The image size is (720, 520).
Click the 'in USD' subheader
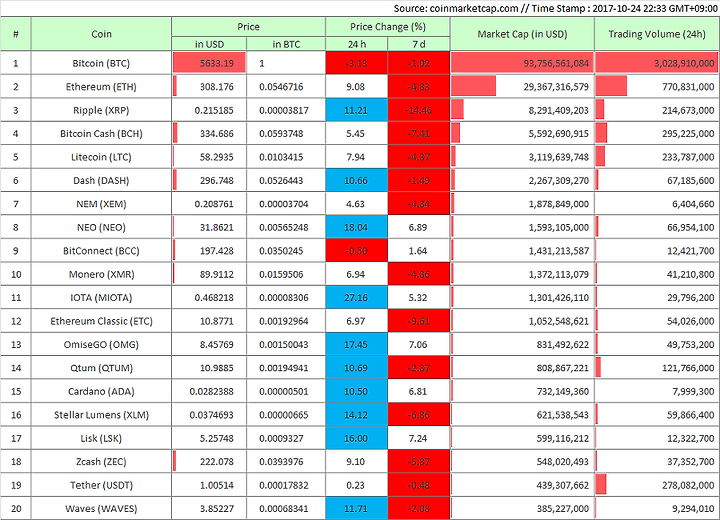[209, 44]
